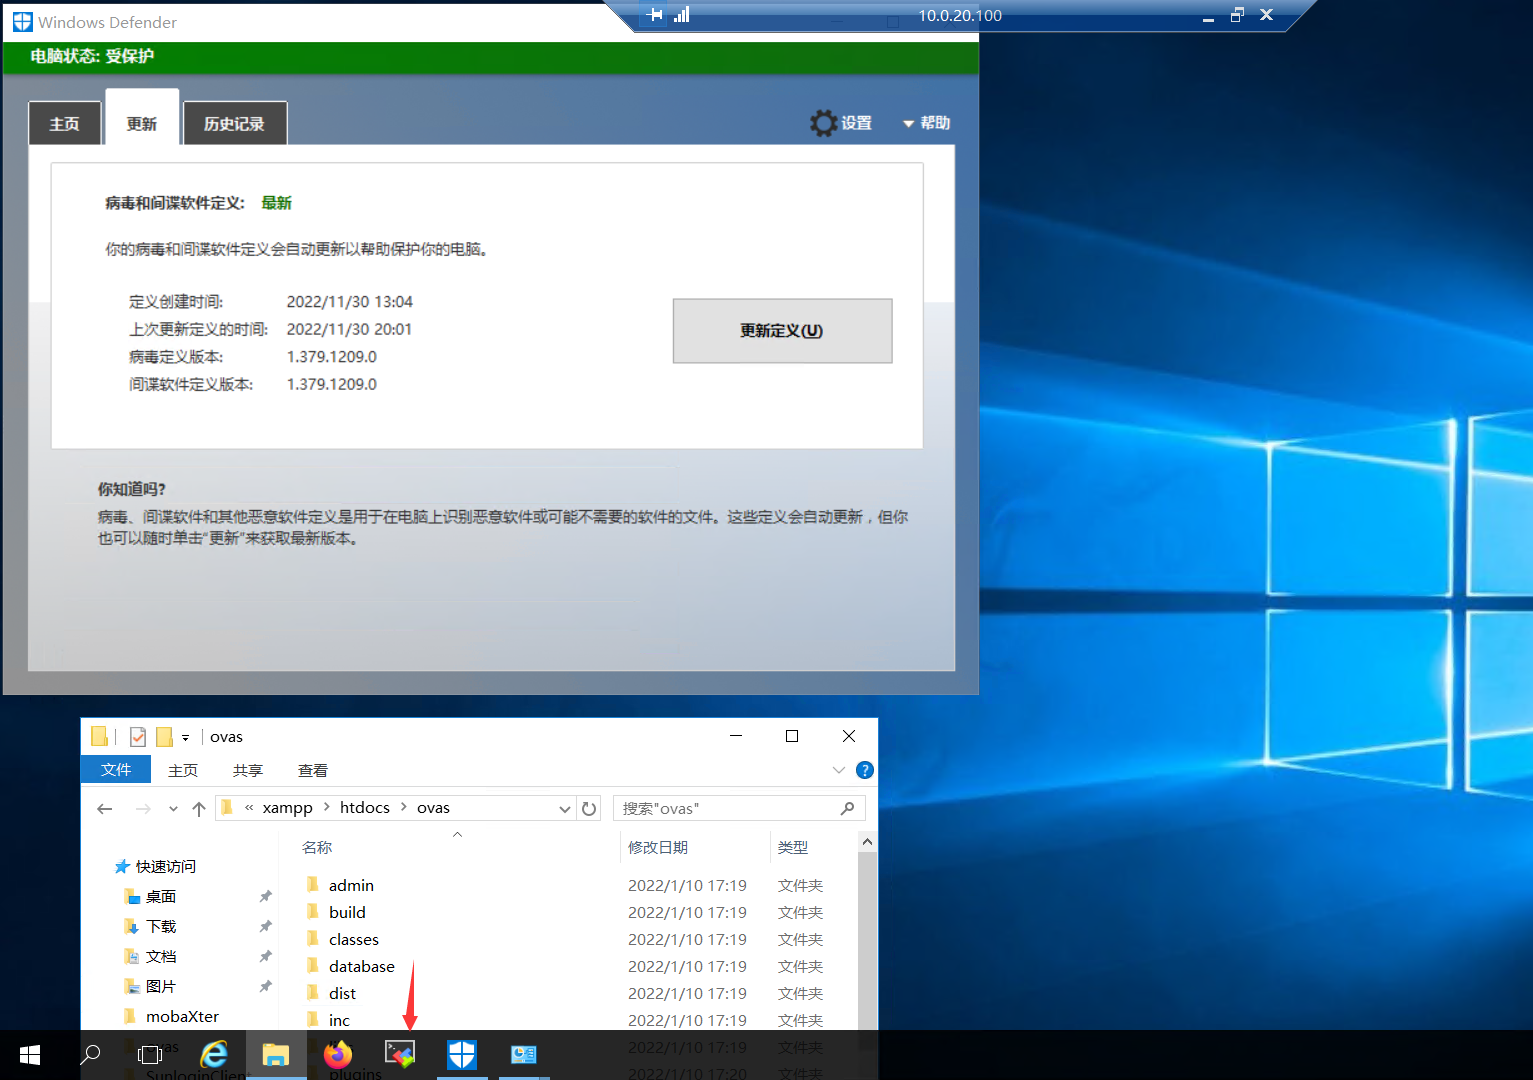
Task: Open 桌面 in the navigation pane
Action: [150, 896]
